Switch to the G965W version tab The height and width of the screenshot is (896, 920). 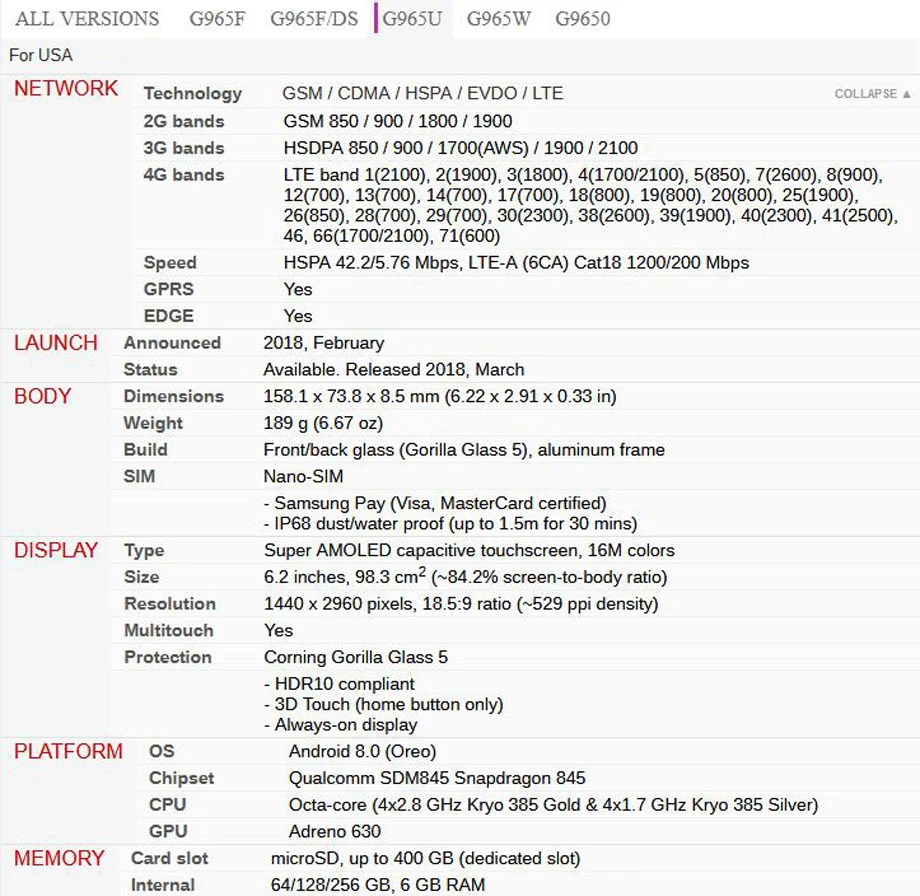coord(499,19)
